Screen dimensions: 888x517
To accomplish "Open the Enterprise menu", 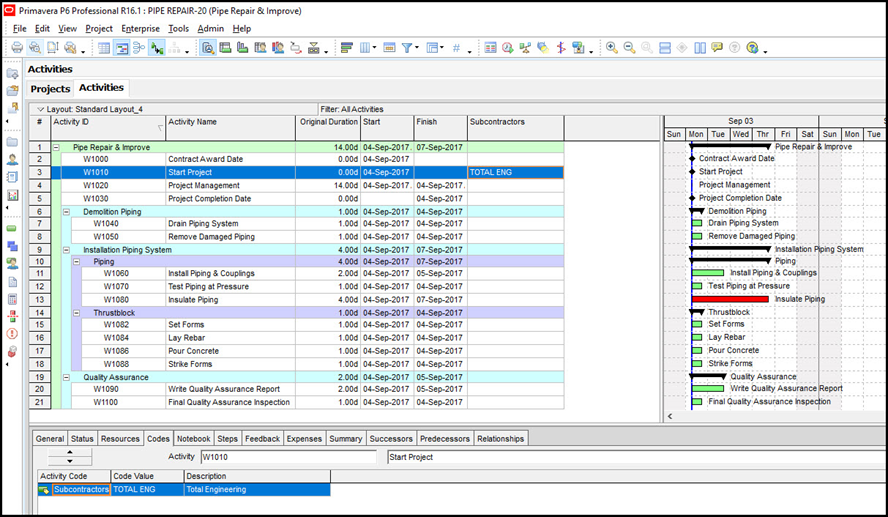I will [x=140, y=28].
